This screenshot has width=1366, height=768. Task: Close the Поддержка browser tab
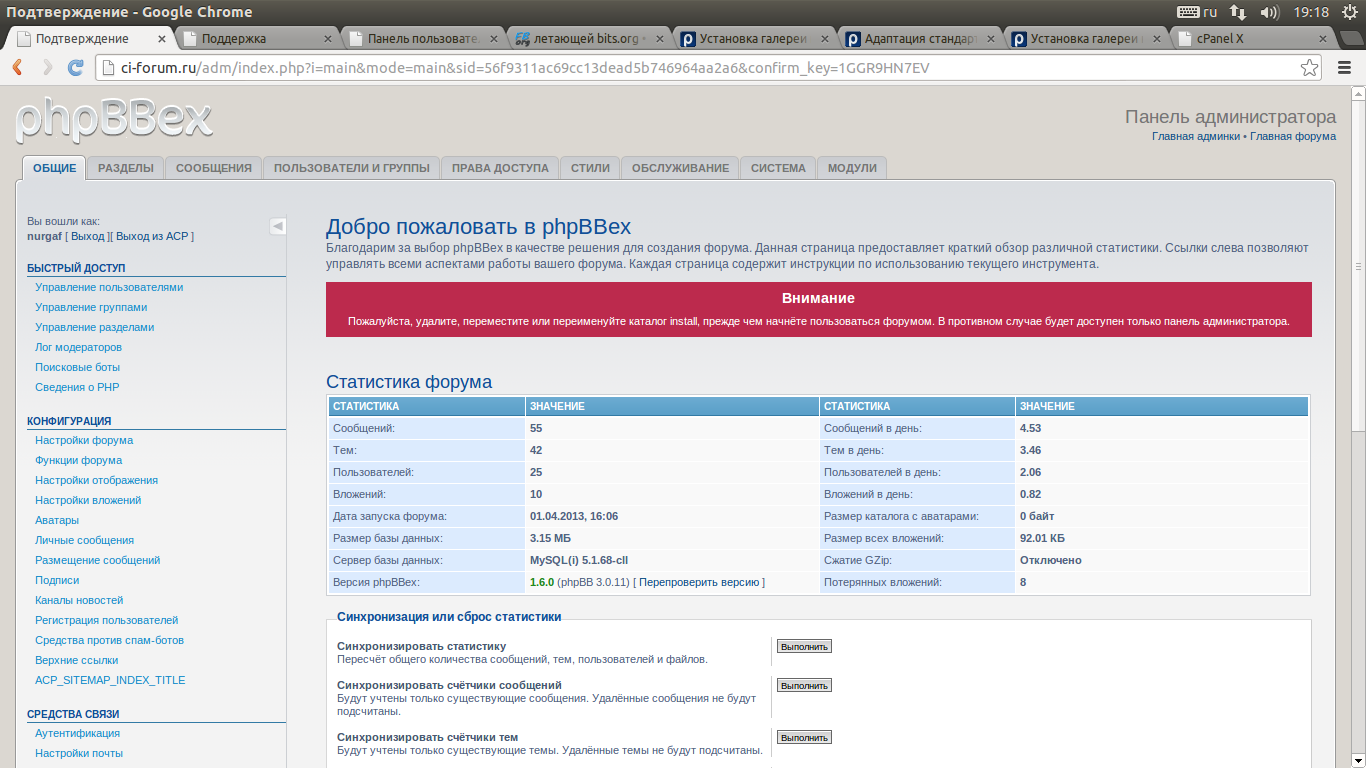pyautogui.click(x=327, y=39)
